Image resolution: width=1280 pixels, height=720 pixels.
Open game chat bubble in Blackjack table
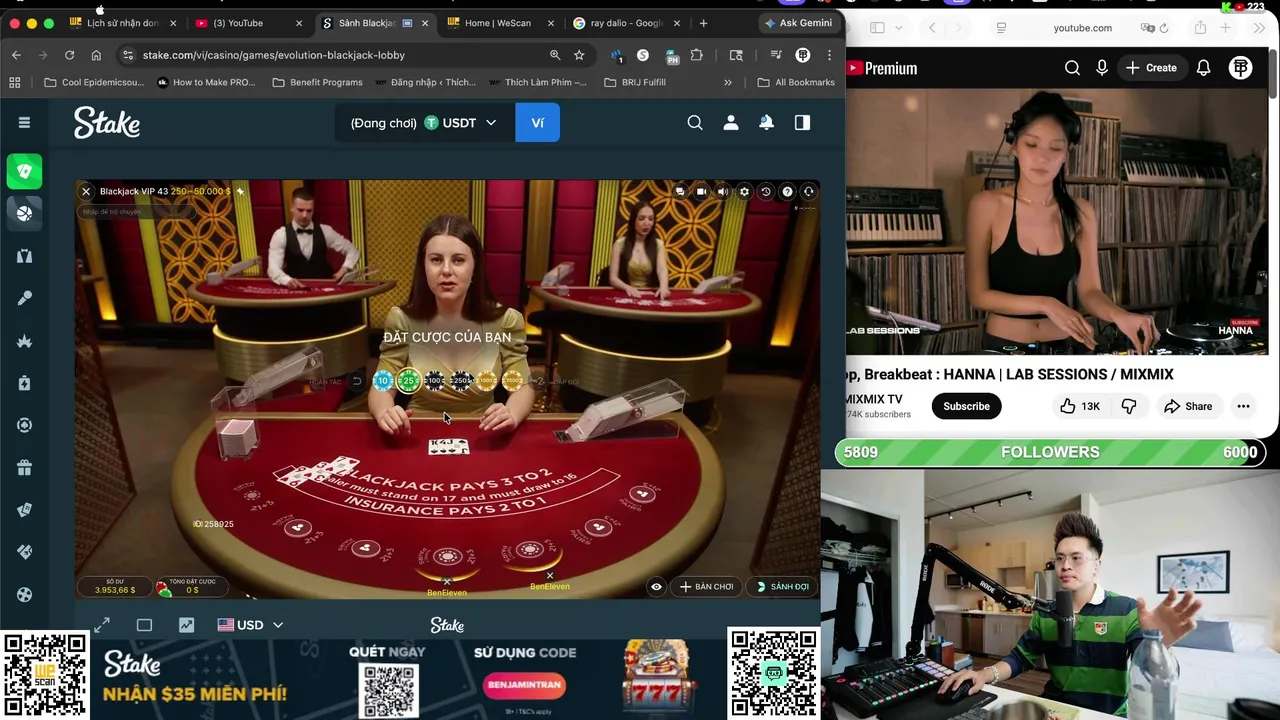pos(680,191)
